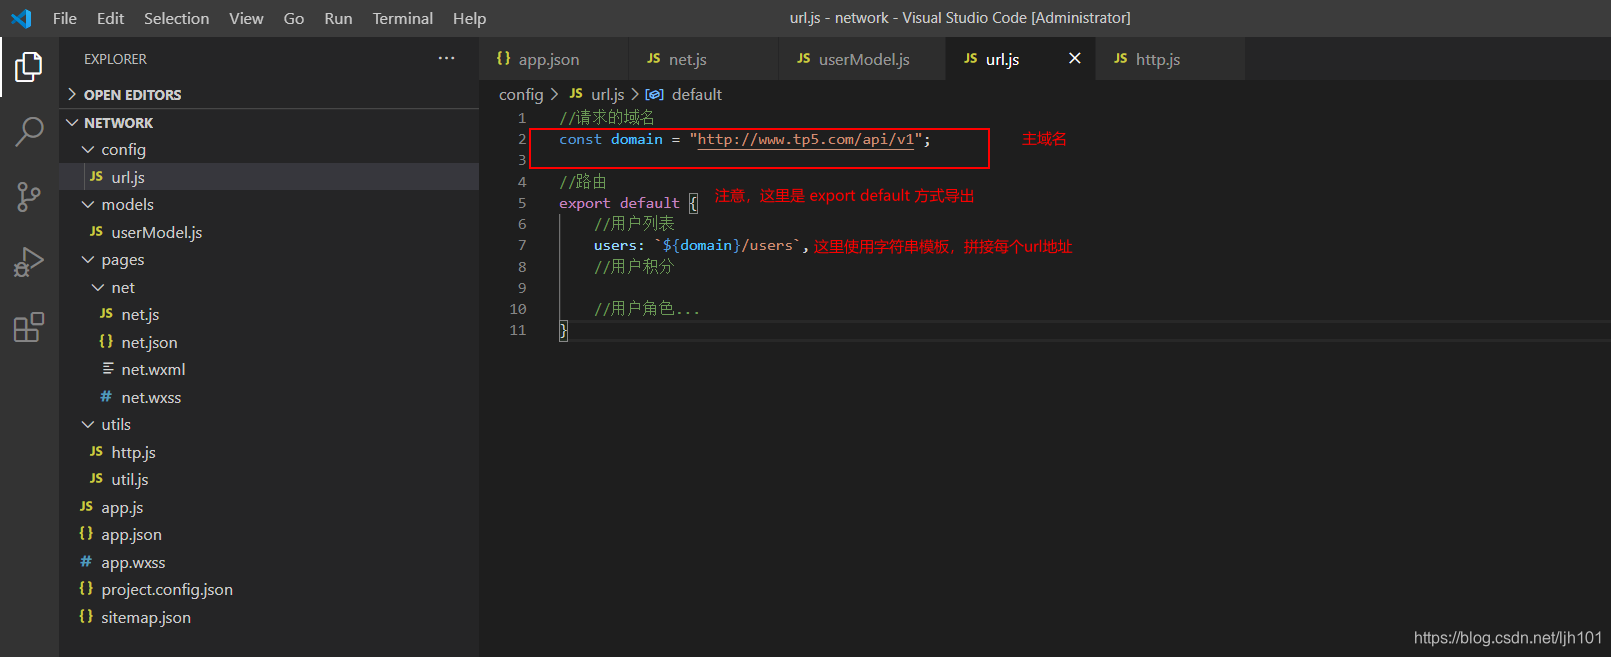Screen dimensions: 1611x657
Task: Open net.wxml from the file tree
Action: pos(269,369)
